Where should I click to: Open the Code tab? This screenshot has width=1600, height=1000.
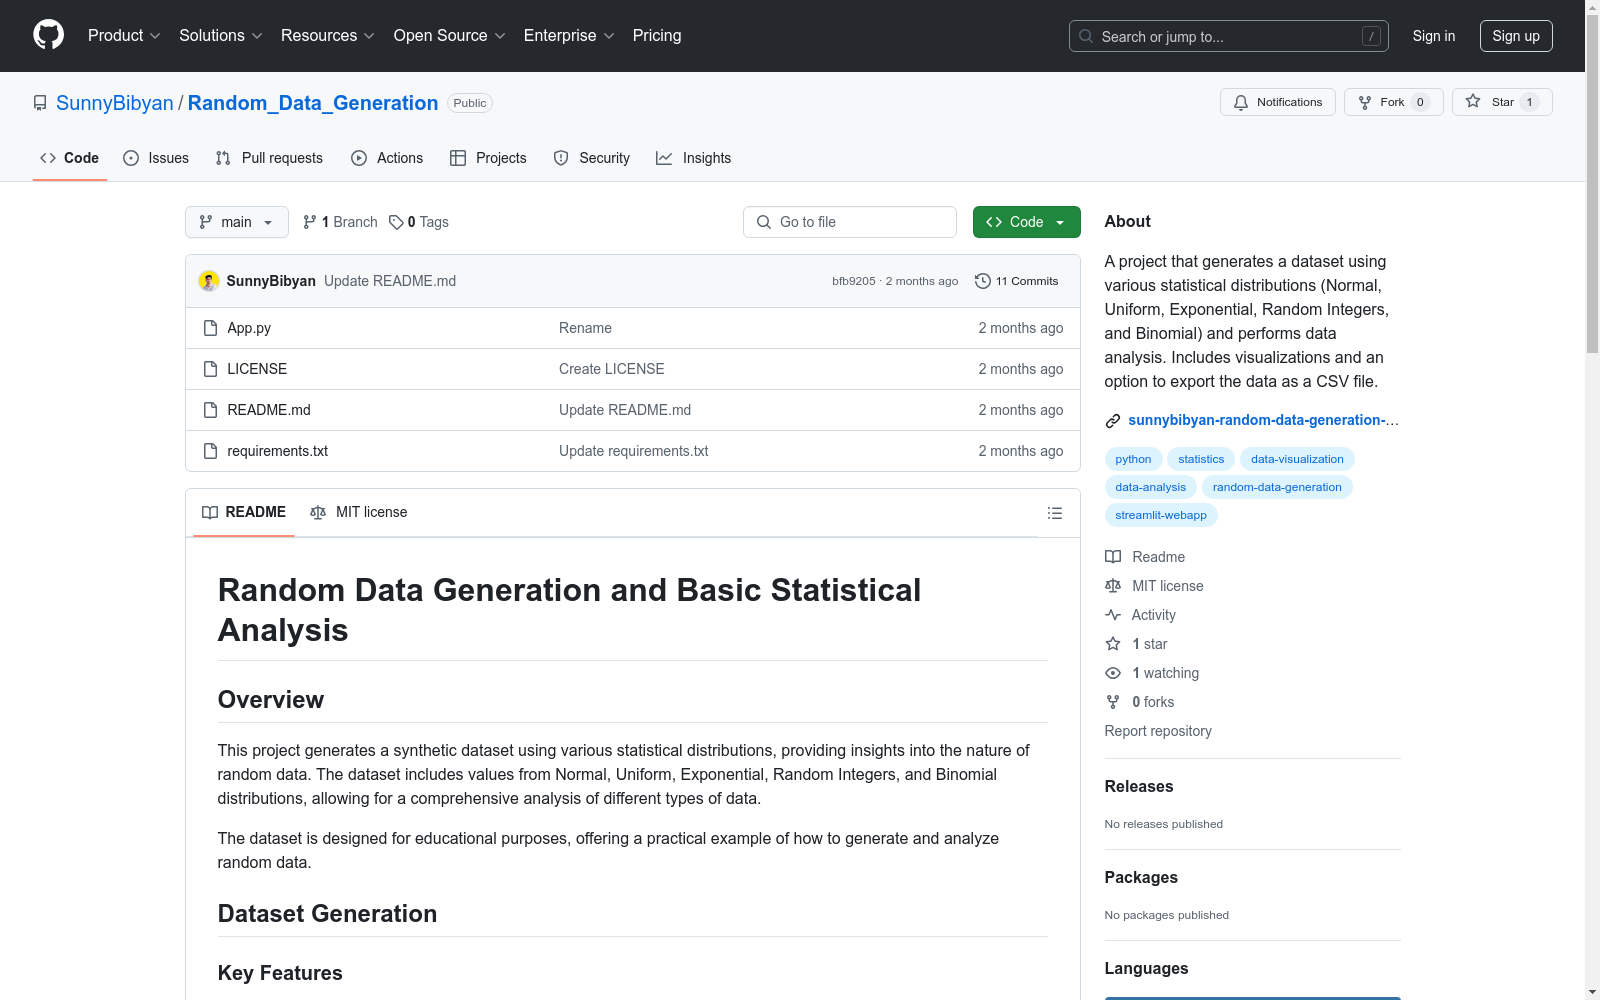[x=70, y=158]
